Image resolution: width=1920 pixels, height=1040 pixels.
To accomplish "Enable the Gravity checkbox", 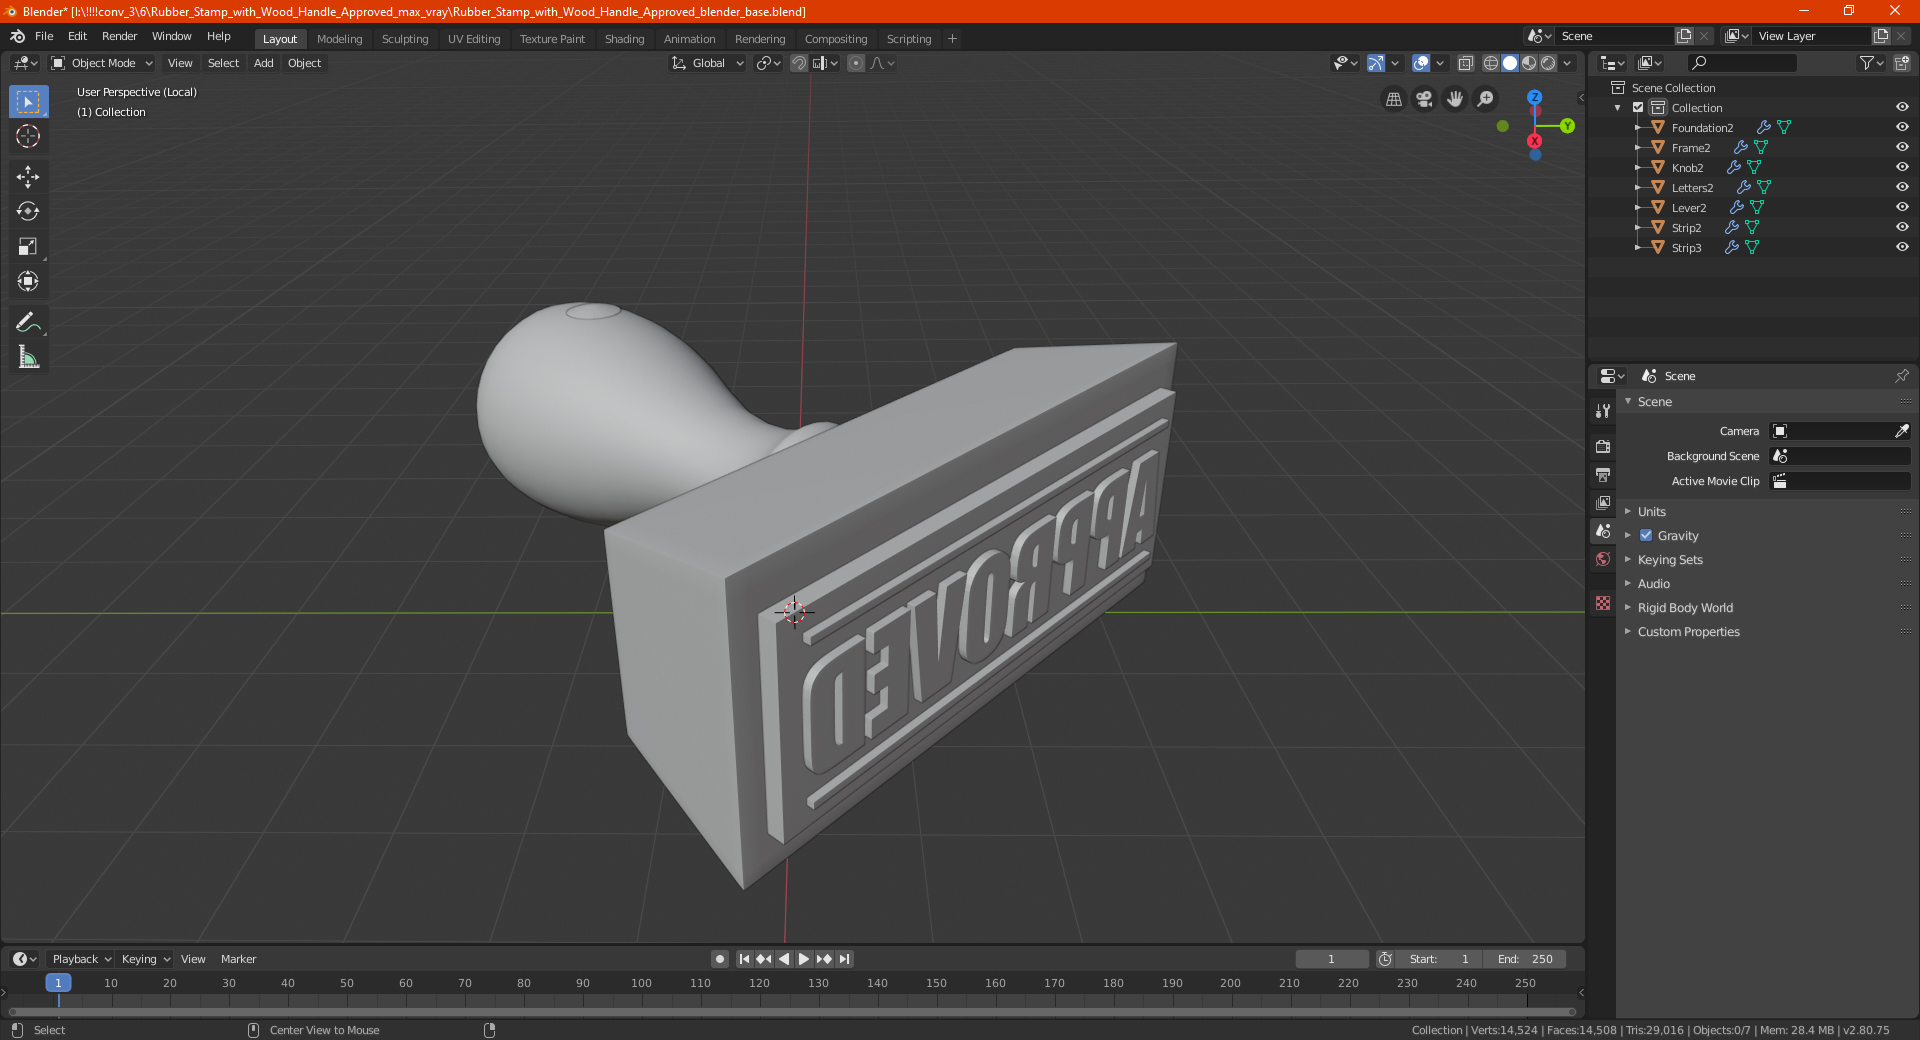I will point(1646,536).
